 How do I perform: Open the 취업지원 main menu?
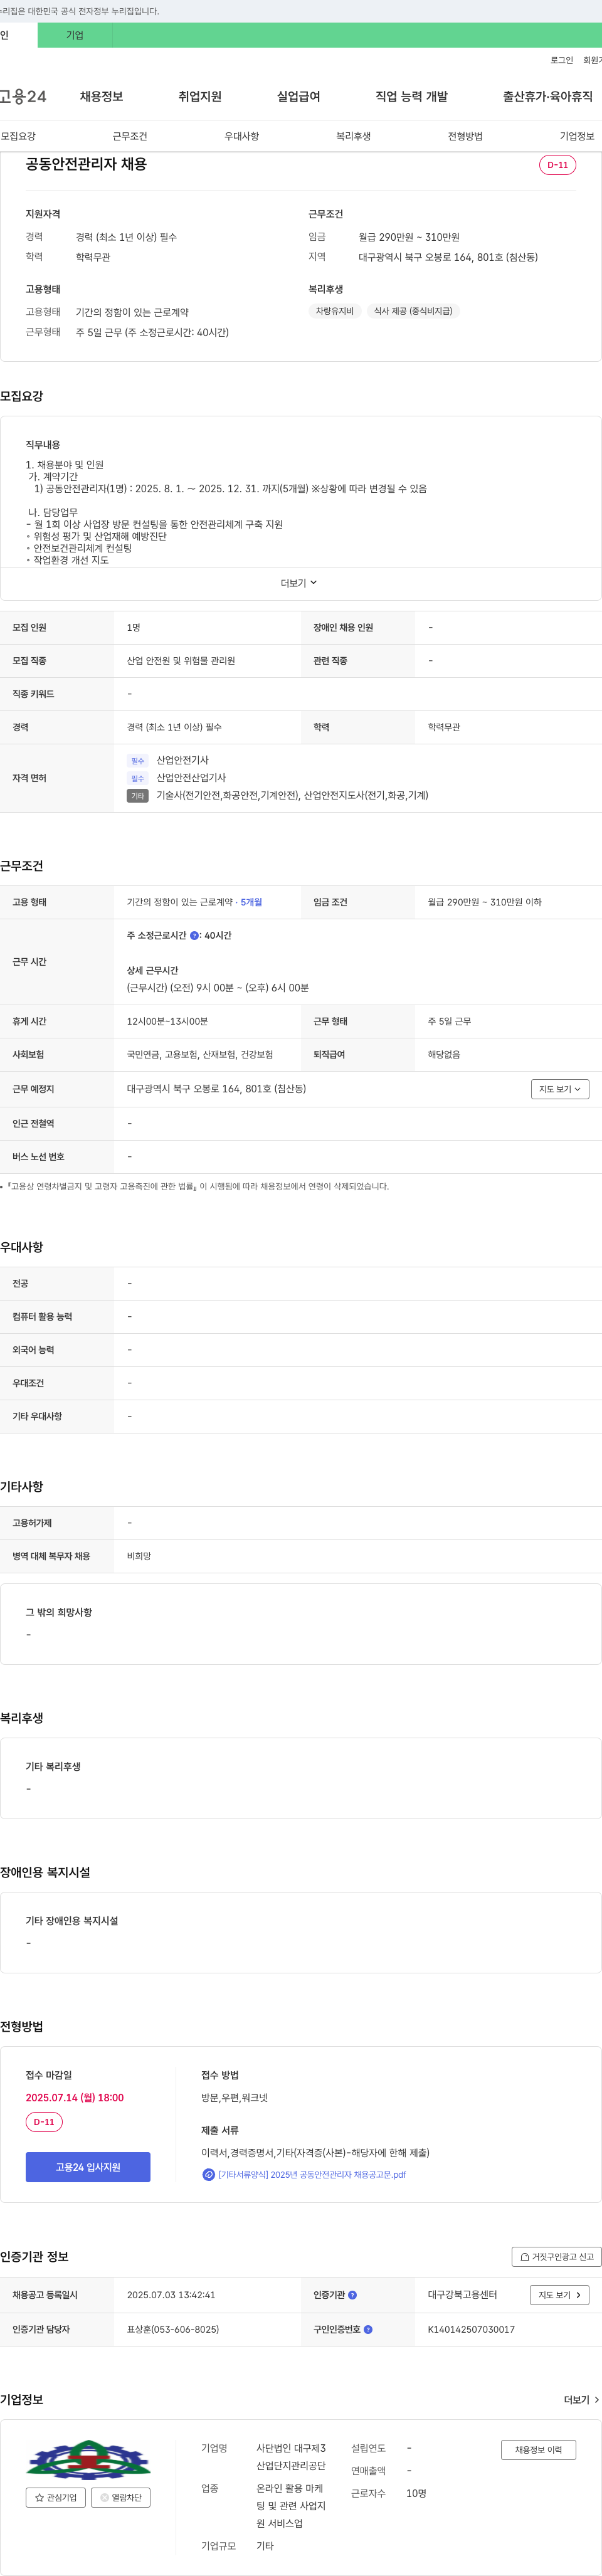[200, 96]
